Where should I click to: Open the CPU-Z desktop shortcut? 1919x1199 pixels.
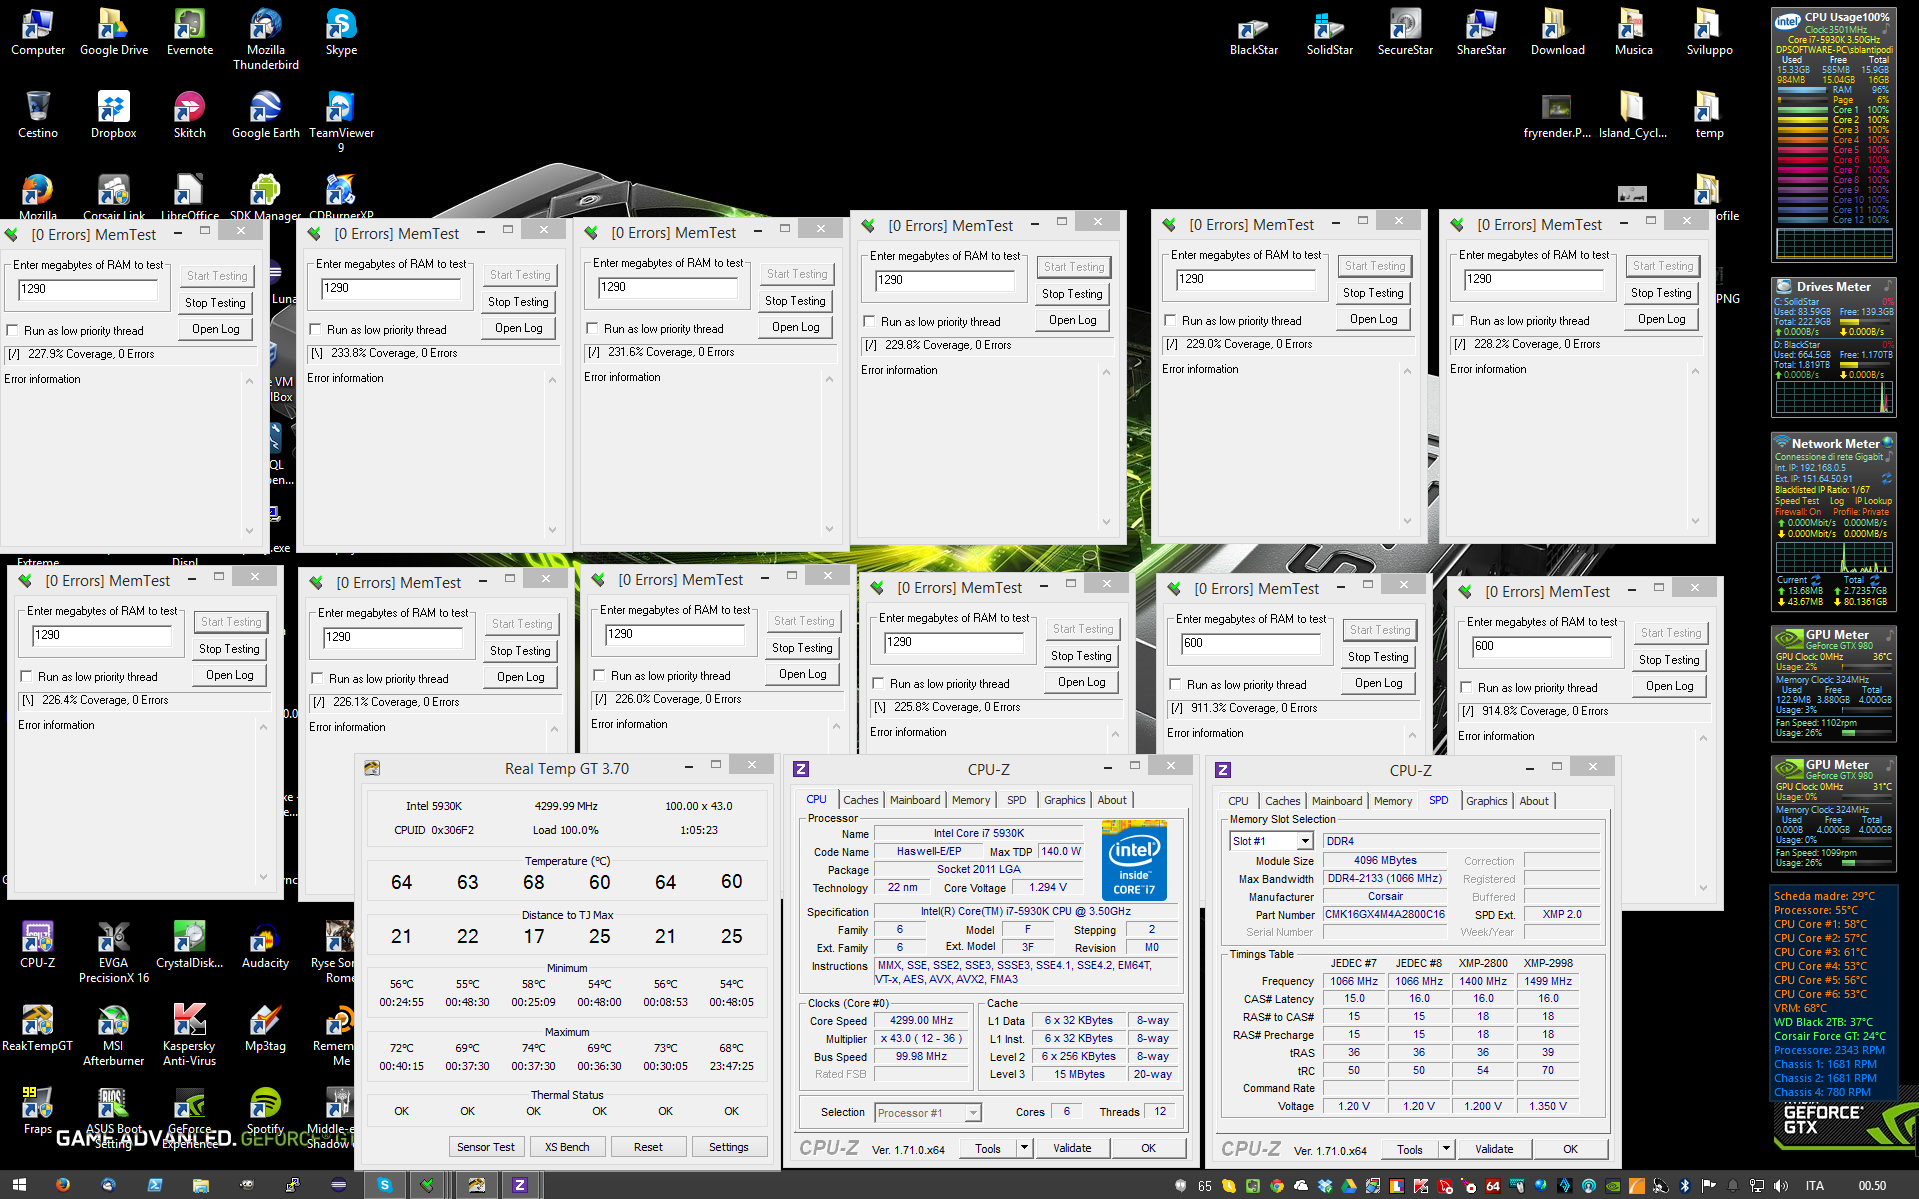(x=37, y=945)
